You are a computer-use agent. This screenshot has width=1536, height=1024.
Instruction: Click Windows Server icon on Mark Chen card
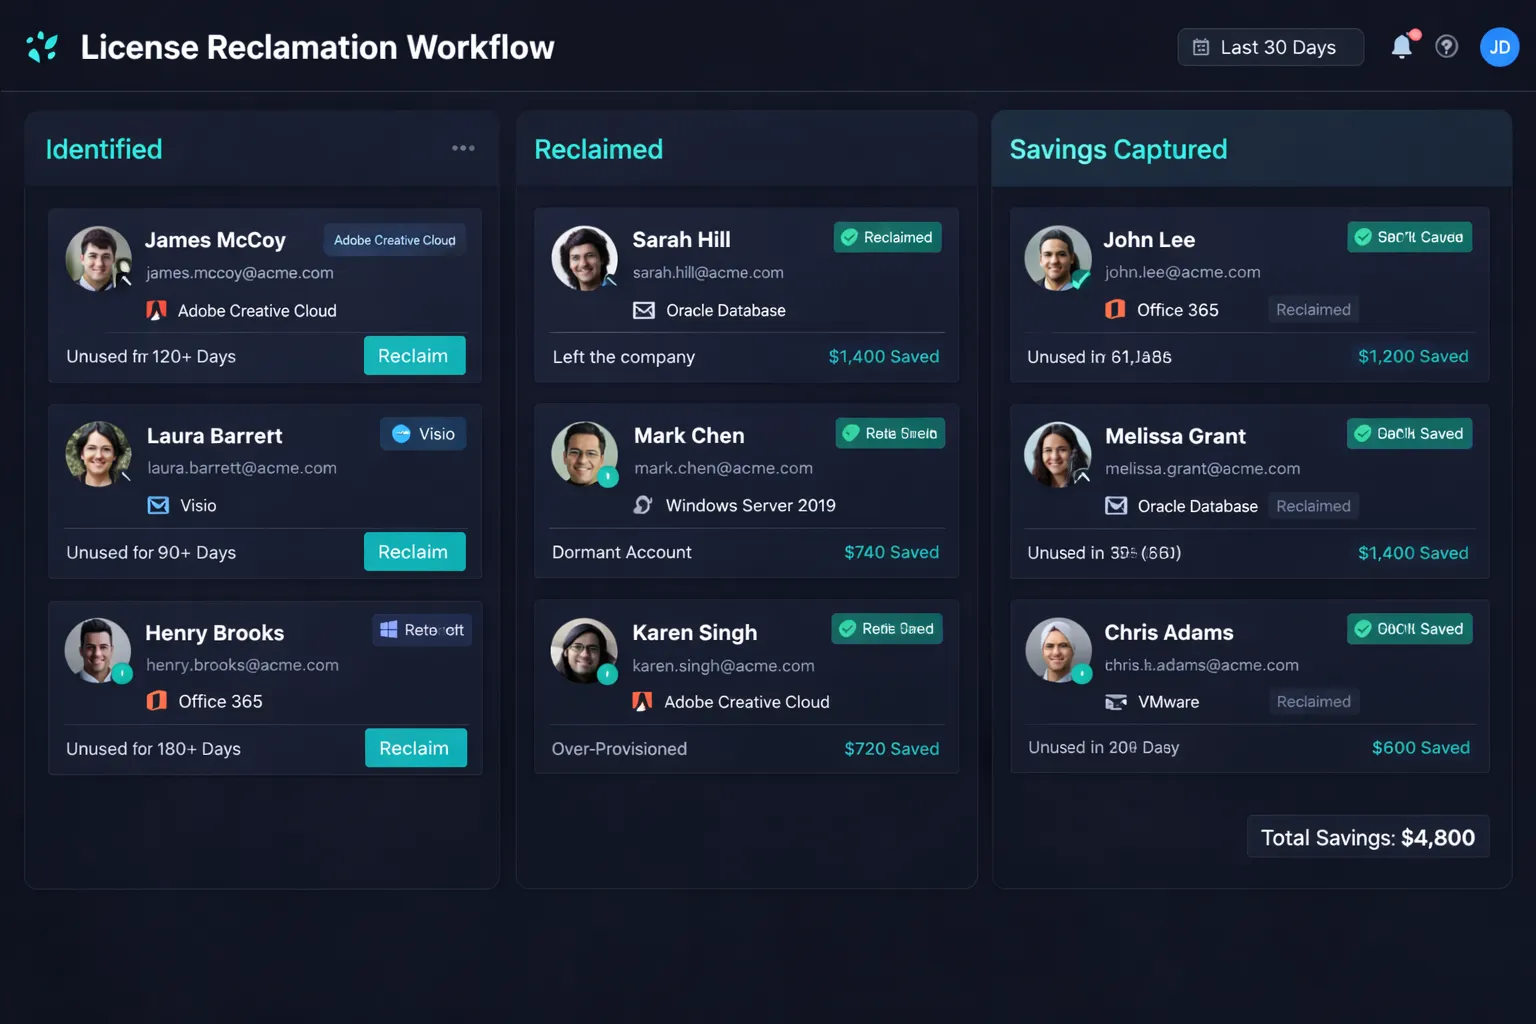pos(643,505)
